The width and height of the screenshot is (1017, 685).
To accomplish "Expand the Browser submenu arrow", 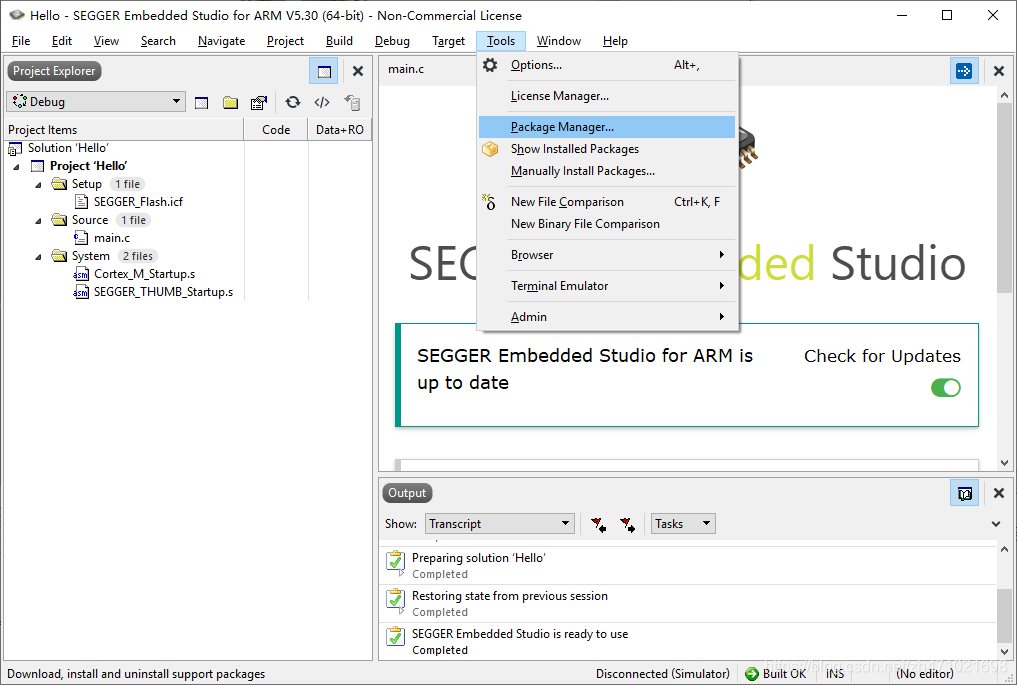I will 721,255.
